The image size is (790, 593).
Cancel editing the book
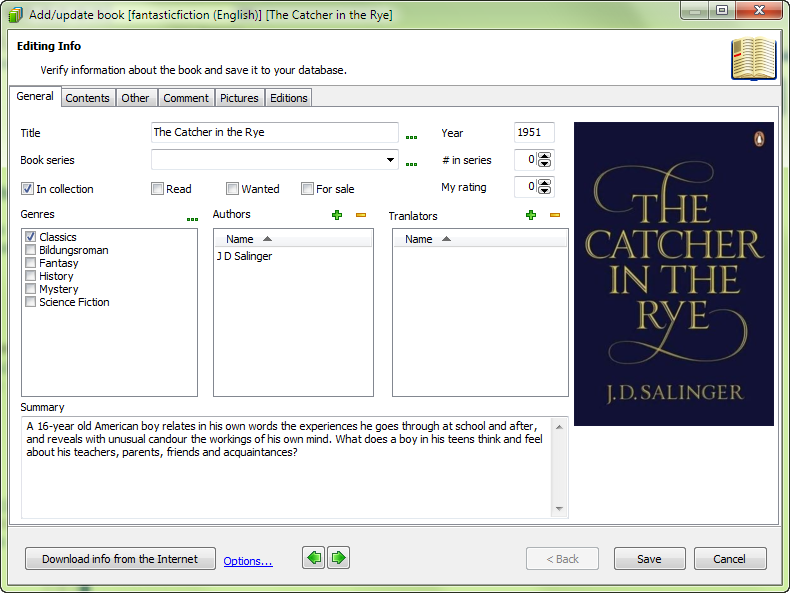click(x=730, y=559)
